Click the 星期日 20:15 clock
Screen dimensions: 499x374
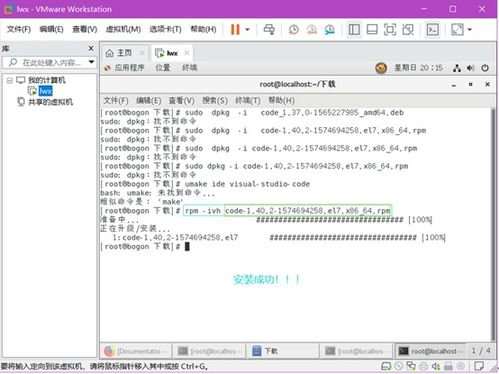[418, 68]
